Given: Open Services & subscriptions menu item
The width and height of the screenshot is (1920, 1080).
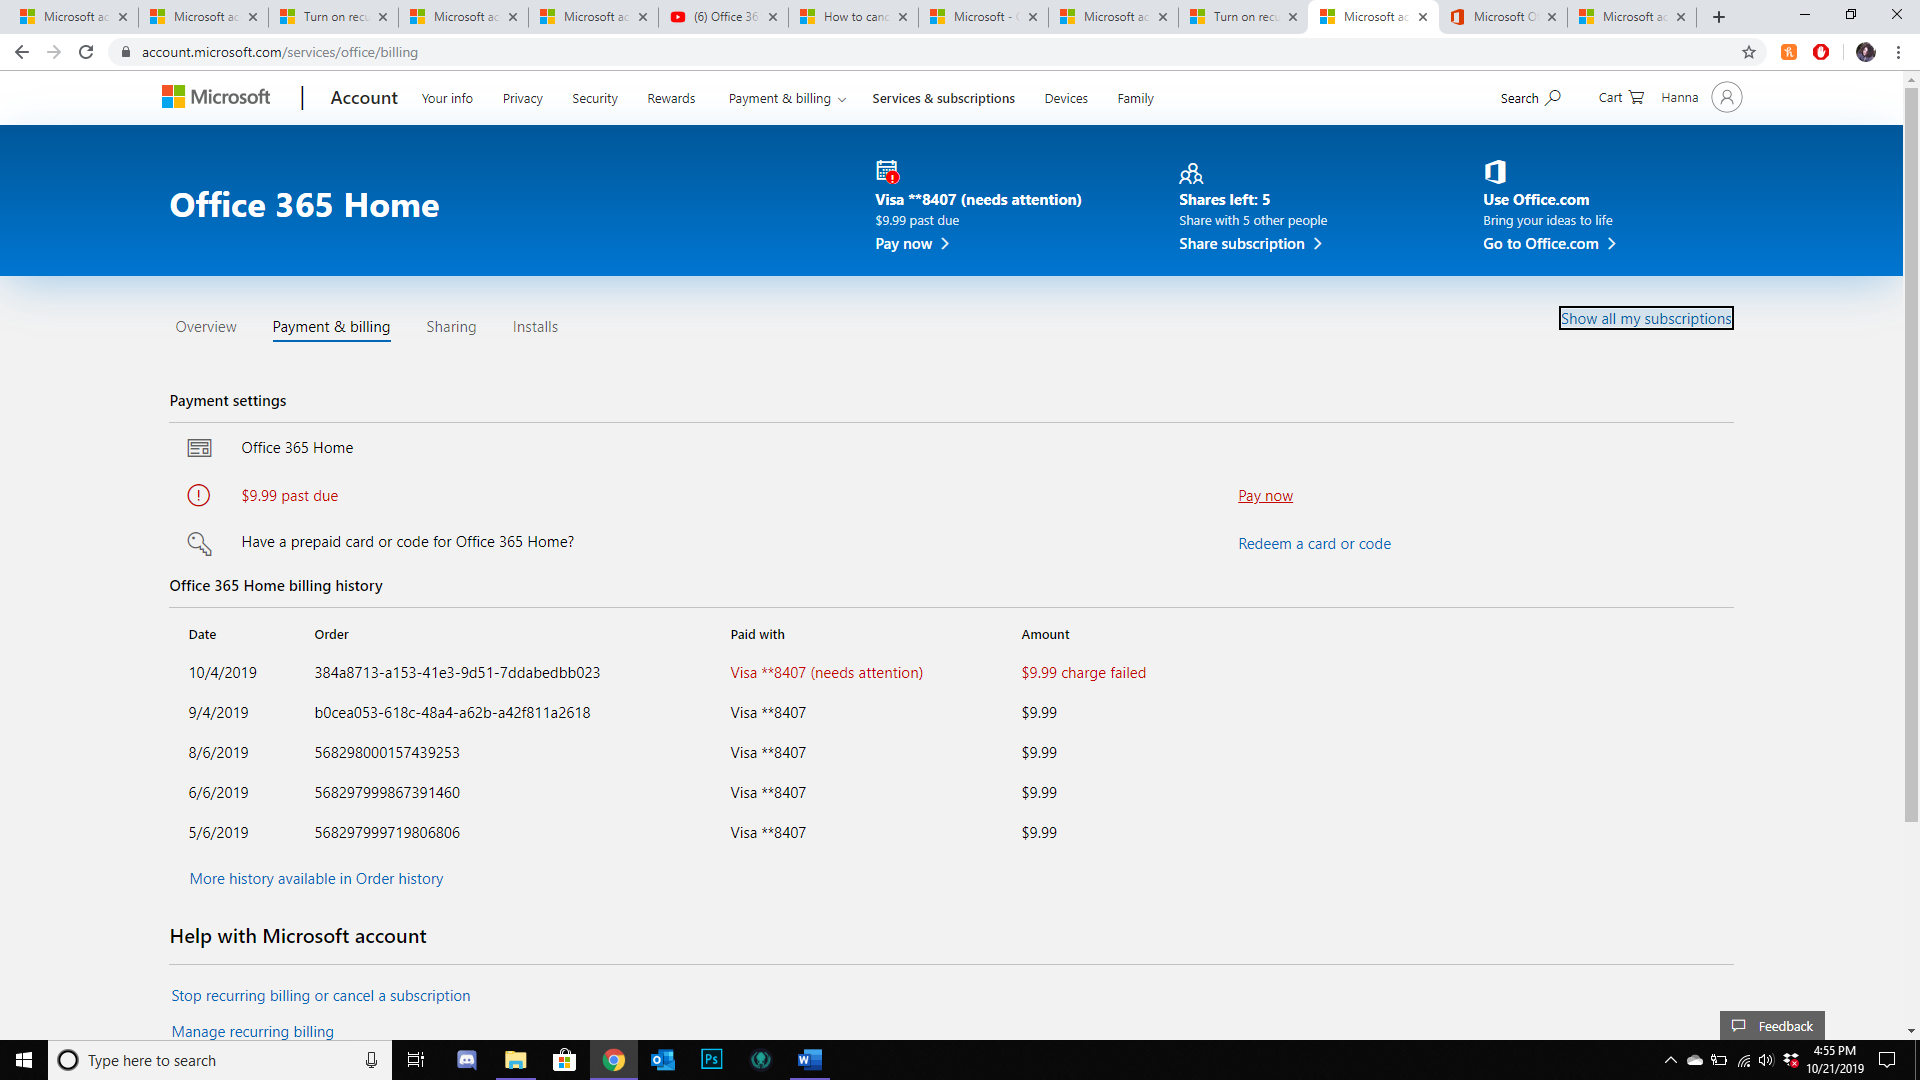Looking at the screenshot, I should click(943, 98).
